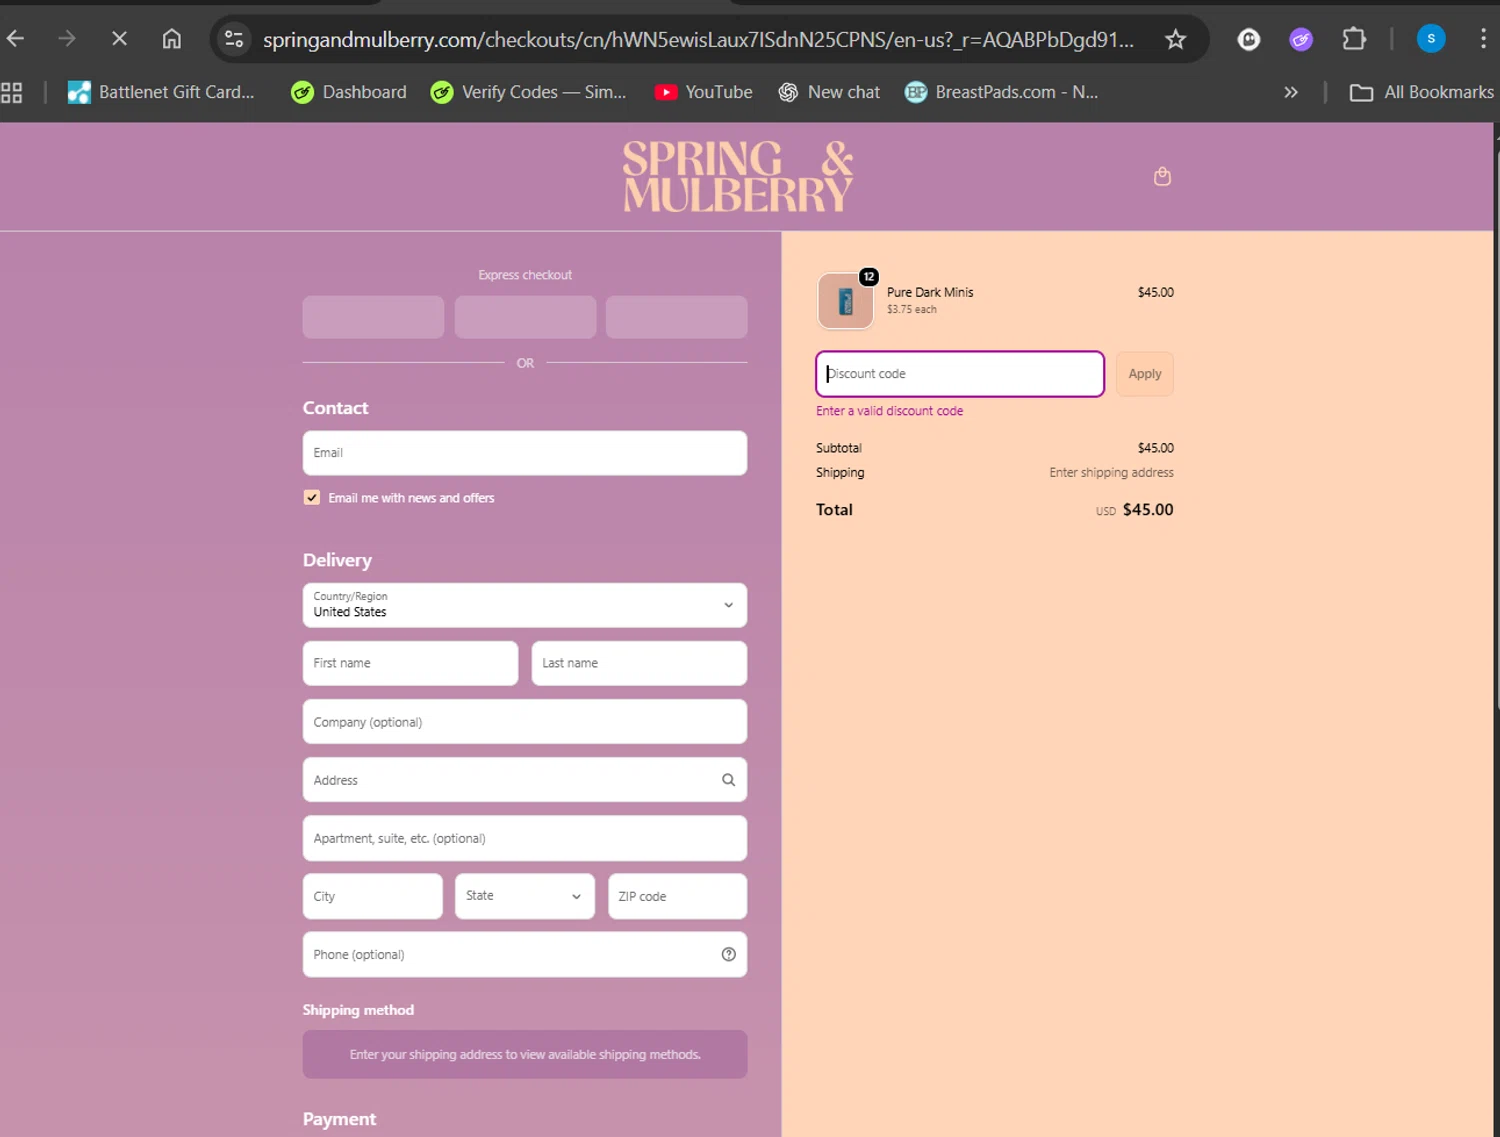Open the shopping bag cart icon
This screenshot has height=1137, width=1500.
[1162, 176]
